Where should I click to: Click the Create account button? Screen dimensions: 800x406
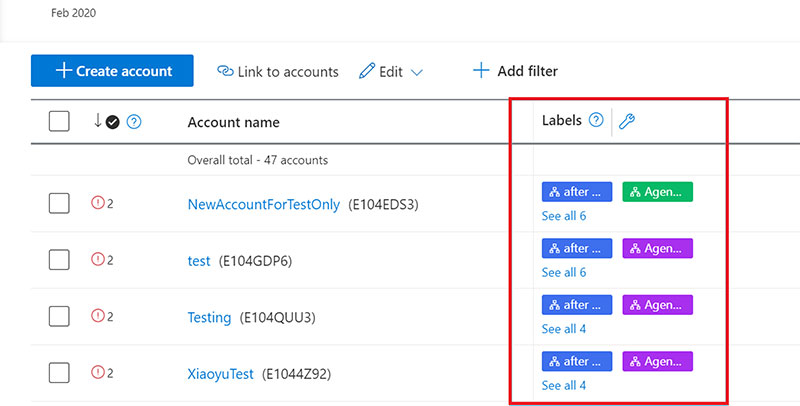point(112,70)
